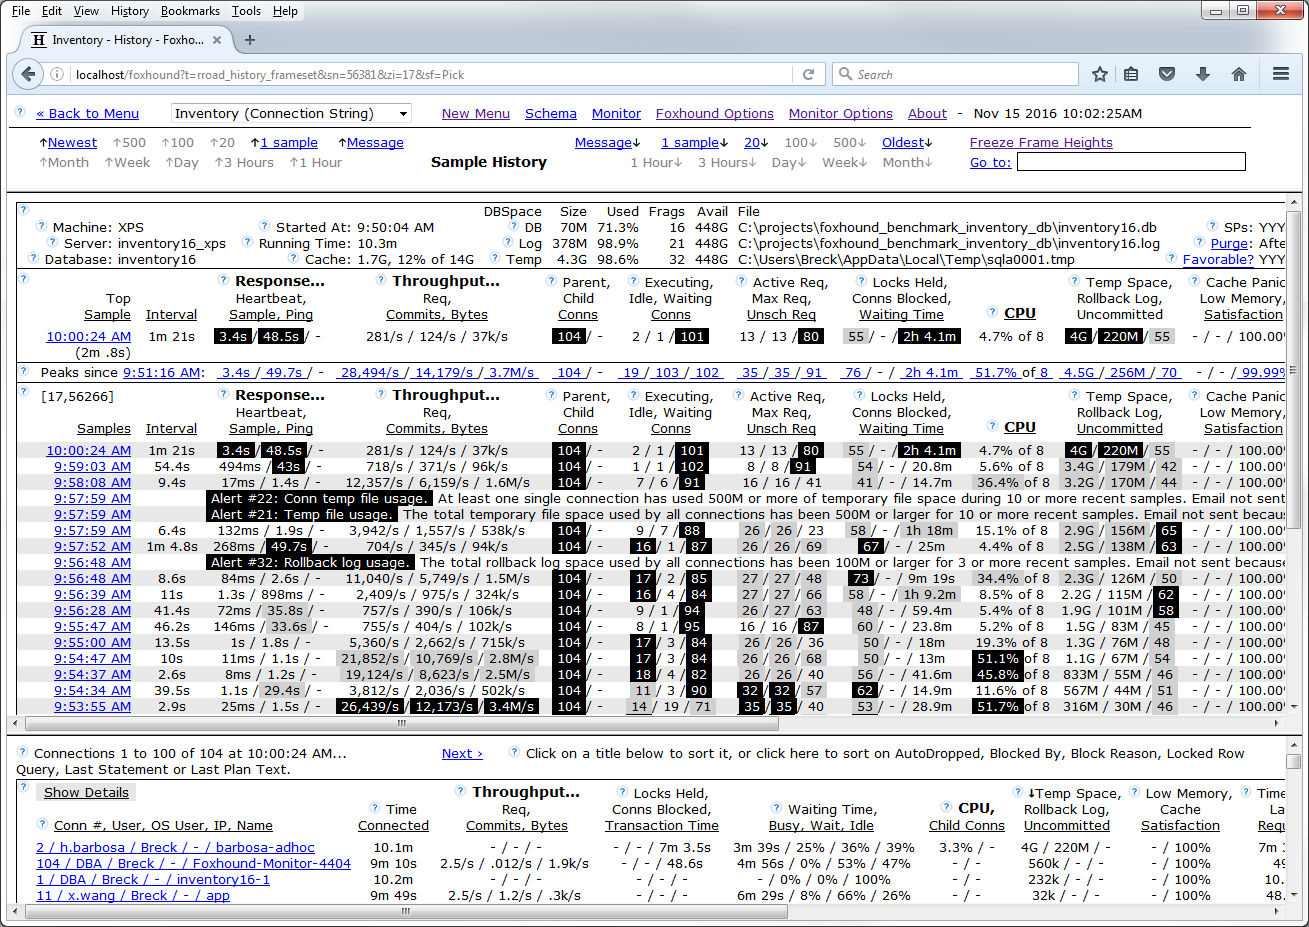Click the Firefox back arrow button
1309x927 pixels.
(x=28, y=74)
